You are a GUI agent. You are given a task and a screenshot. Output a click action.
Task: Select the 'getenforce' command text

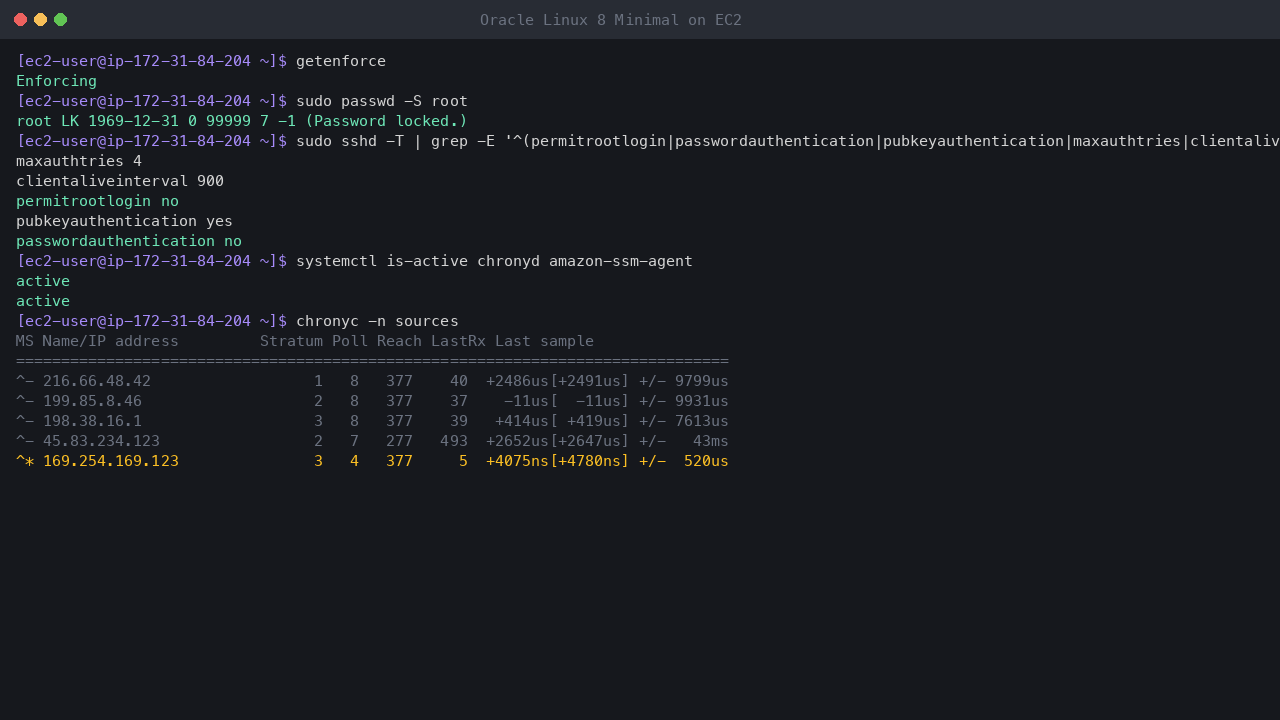click(341, 61)
